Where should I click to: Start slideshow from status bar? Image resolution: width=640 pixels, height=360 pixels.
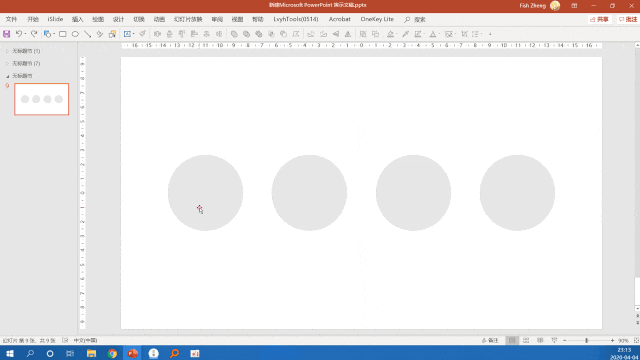click(x=554, y=340)
